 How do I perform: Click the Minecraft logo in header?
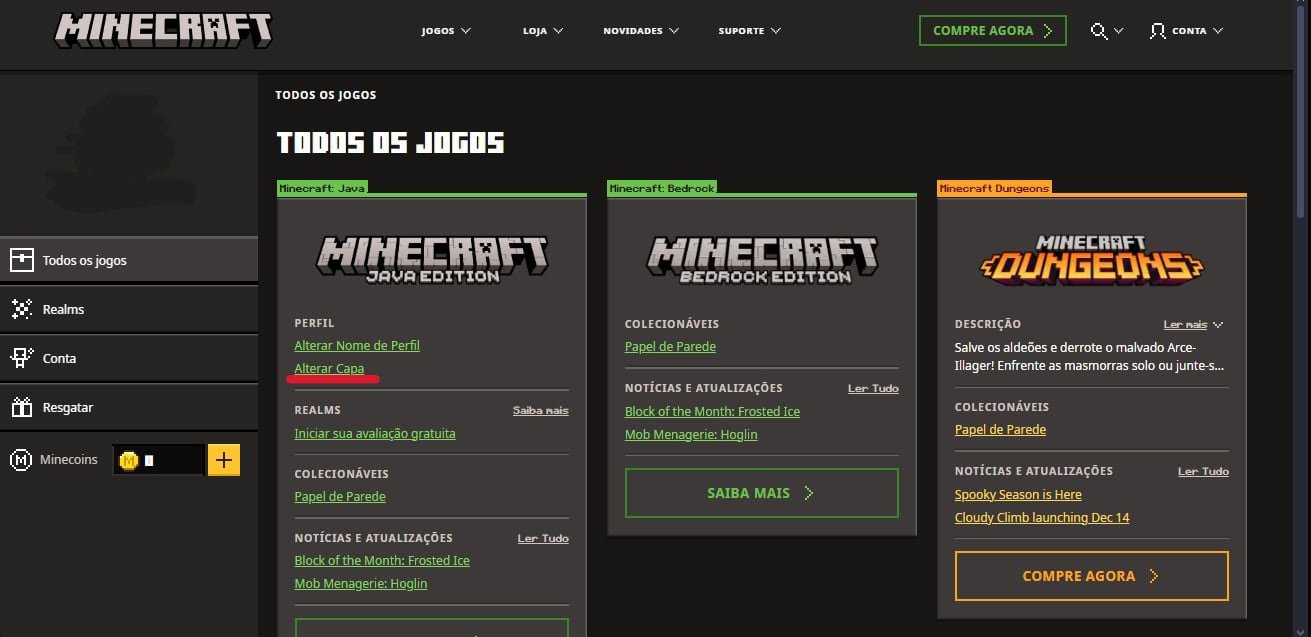tap(163, 30)
